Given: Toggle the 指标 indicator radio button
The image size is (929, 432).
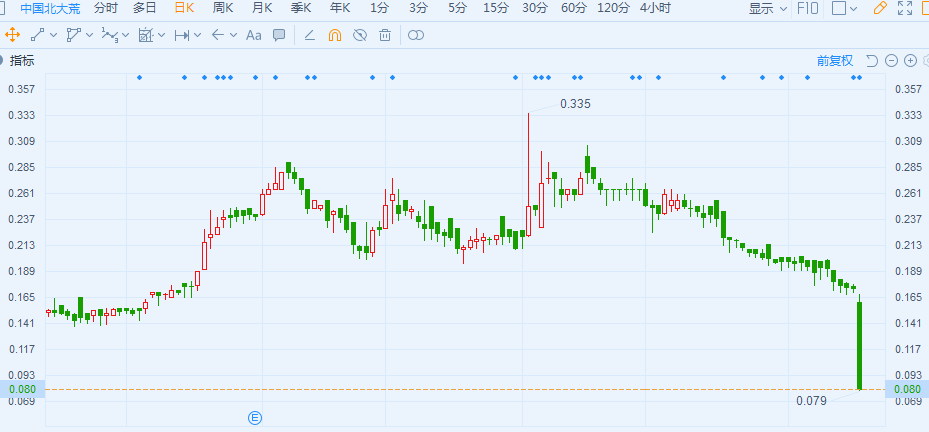Looking at the screenshot, I should [8, 60].
